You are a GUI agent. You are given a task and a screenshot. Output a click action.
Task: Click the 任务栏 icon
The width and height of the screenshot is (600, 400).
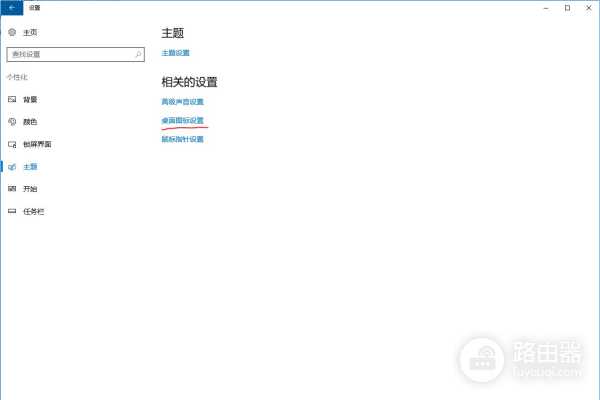pos(12,211)
